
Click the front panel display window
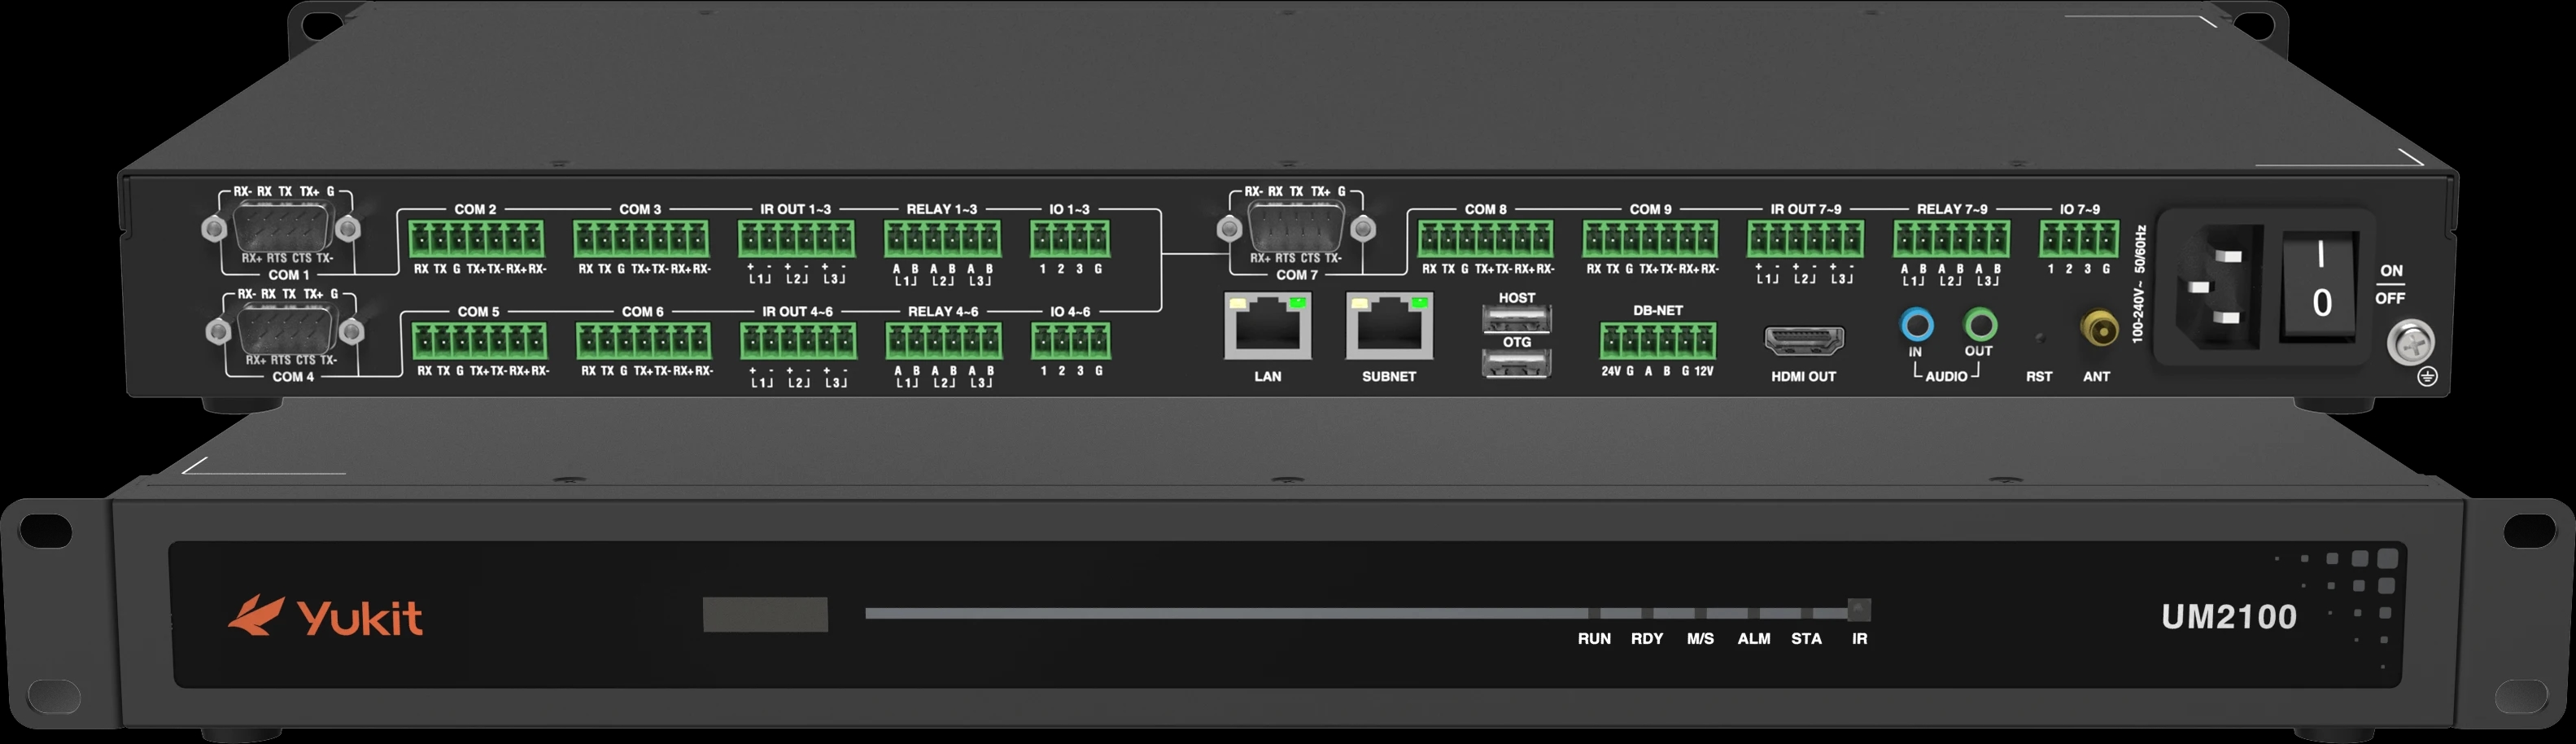[765, 614]
